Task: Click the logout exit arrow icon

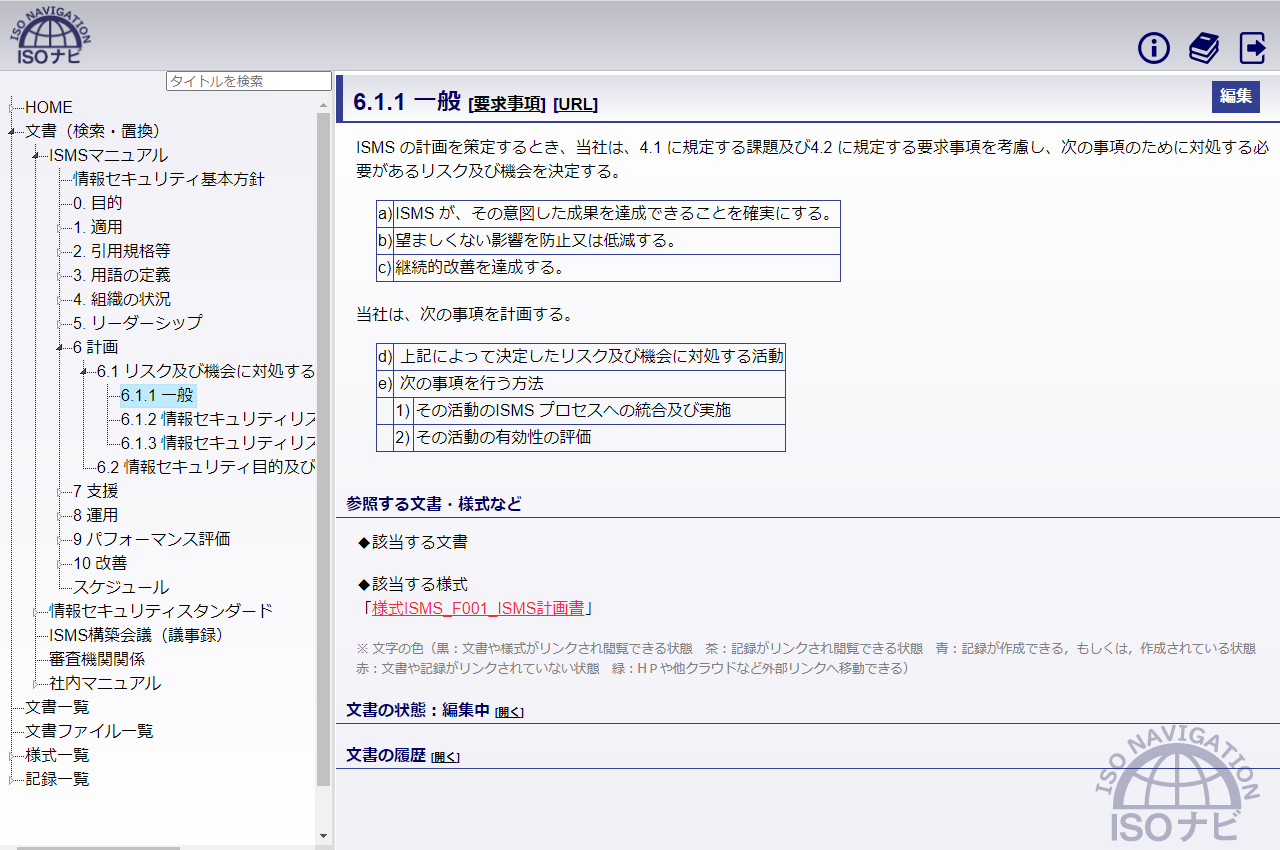Action: point(1252,47)
